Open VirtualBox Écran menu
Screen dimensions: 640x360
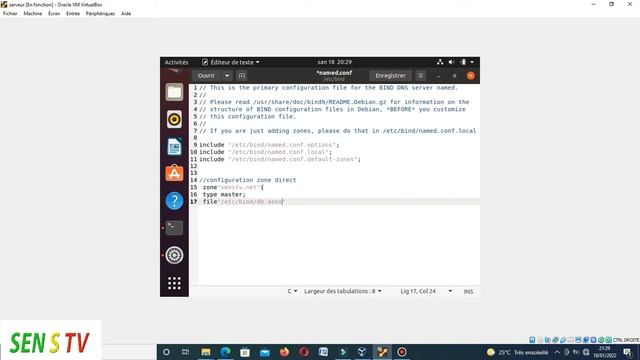pos(54,13)
